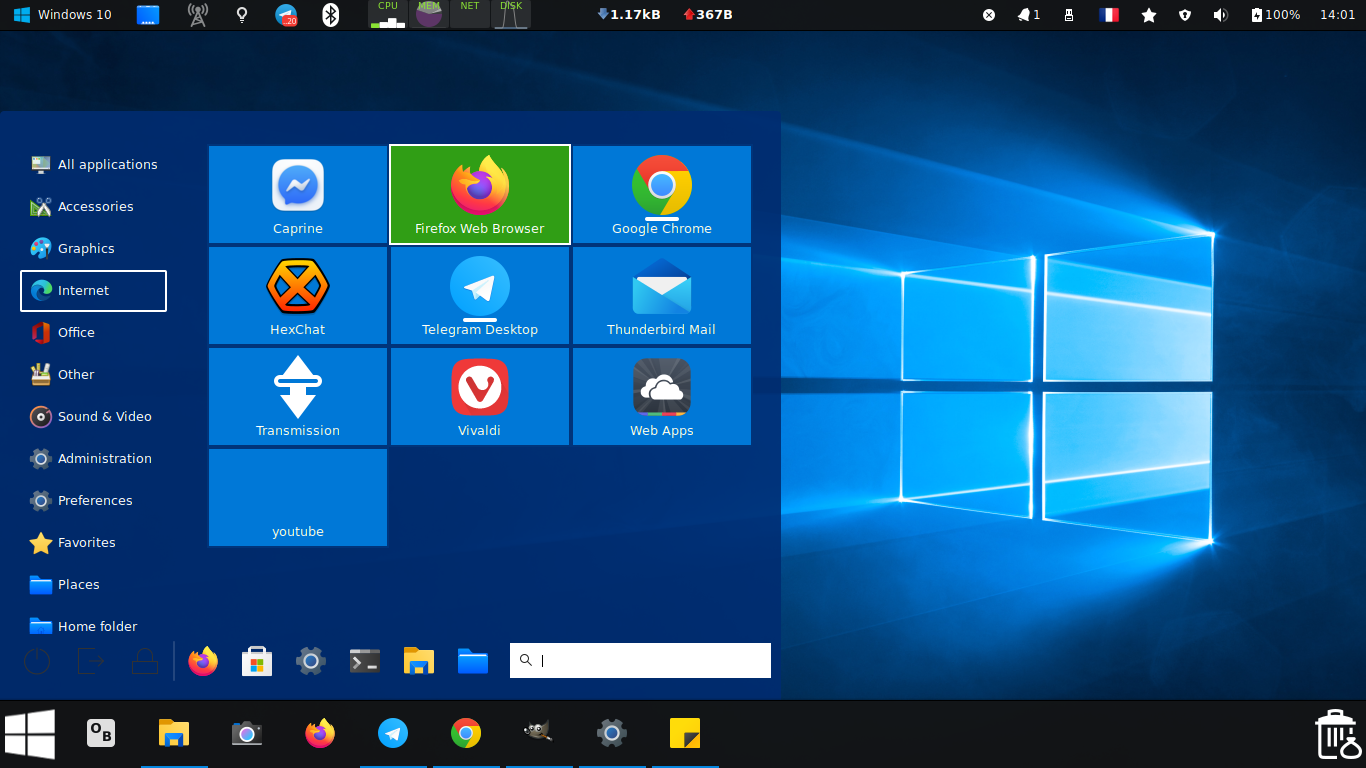1366x768 pixels.
Task: Select Graphics category
Action: 94,249
